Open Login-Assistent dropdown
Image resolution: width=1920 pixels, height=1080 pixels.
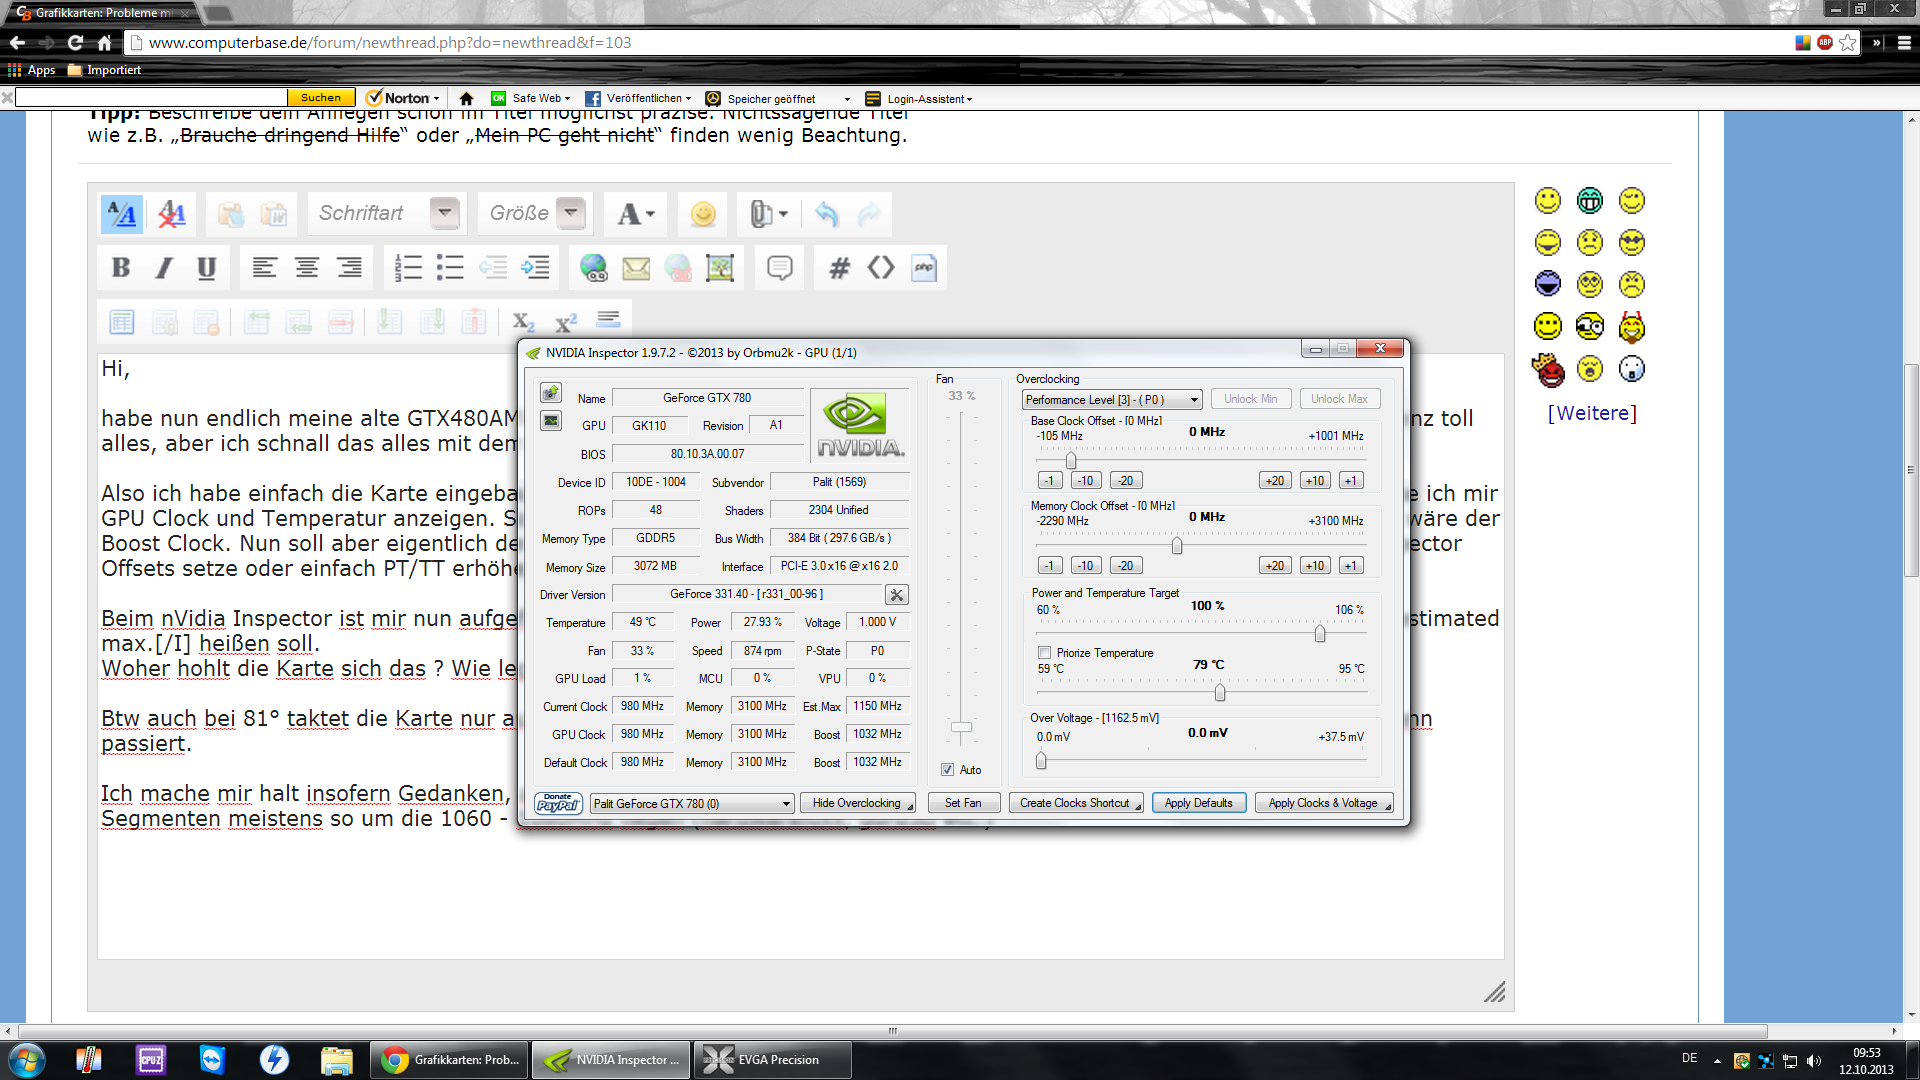pyautogui.click(x=919, y=99)
